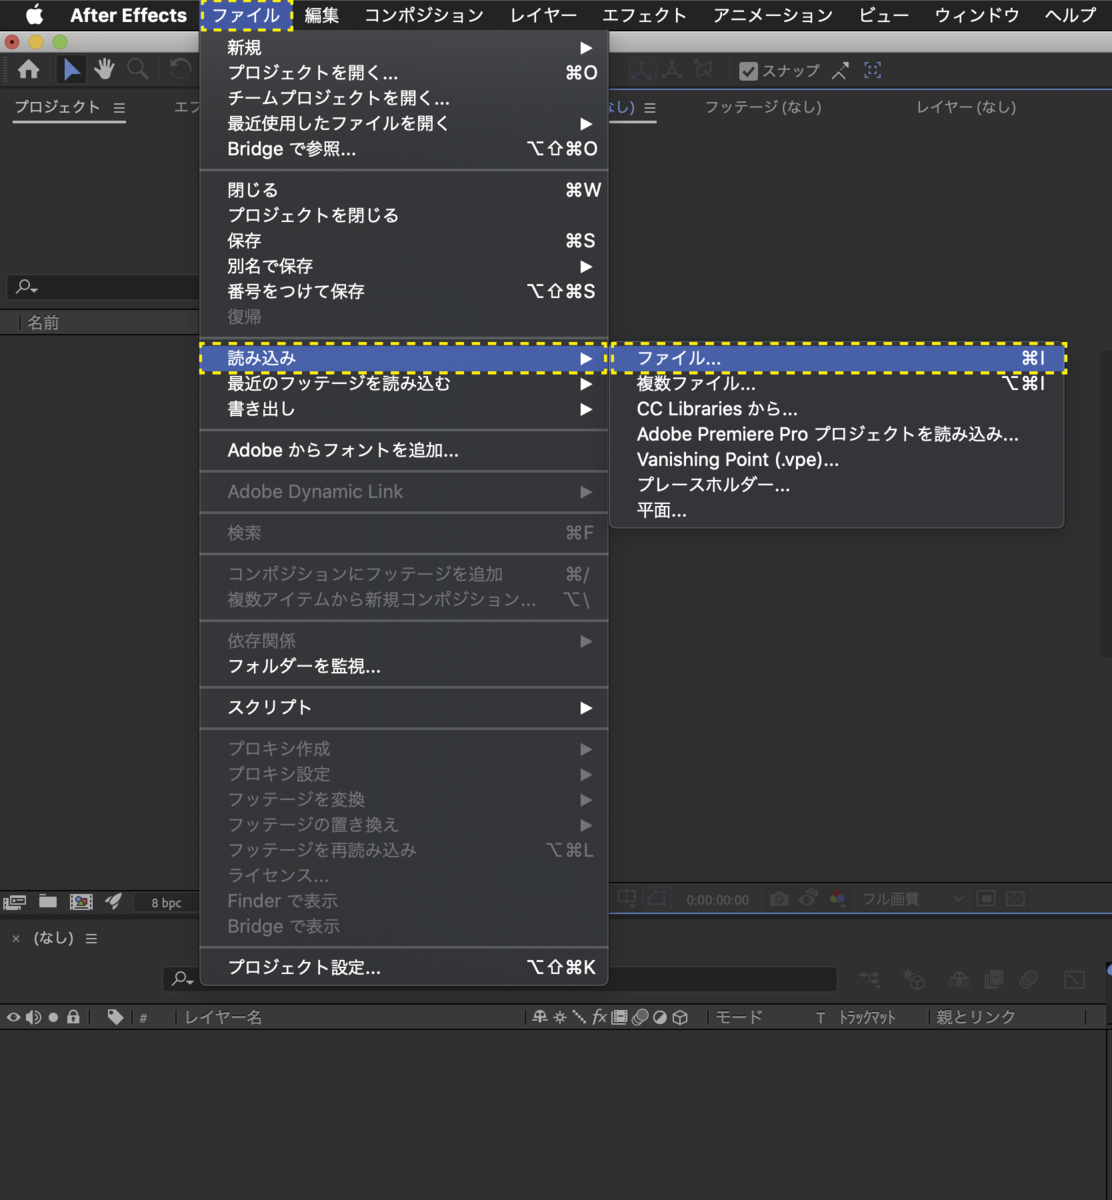Click the snap options icon right of スナップ
The image size is (1112, 1200).
tap(840, 70)
